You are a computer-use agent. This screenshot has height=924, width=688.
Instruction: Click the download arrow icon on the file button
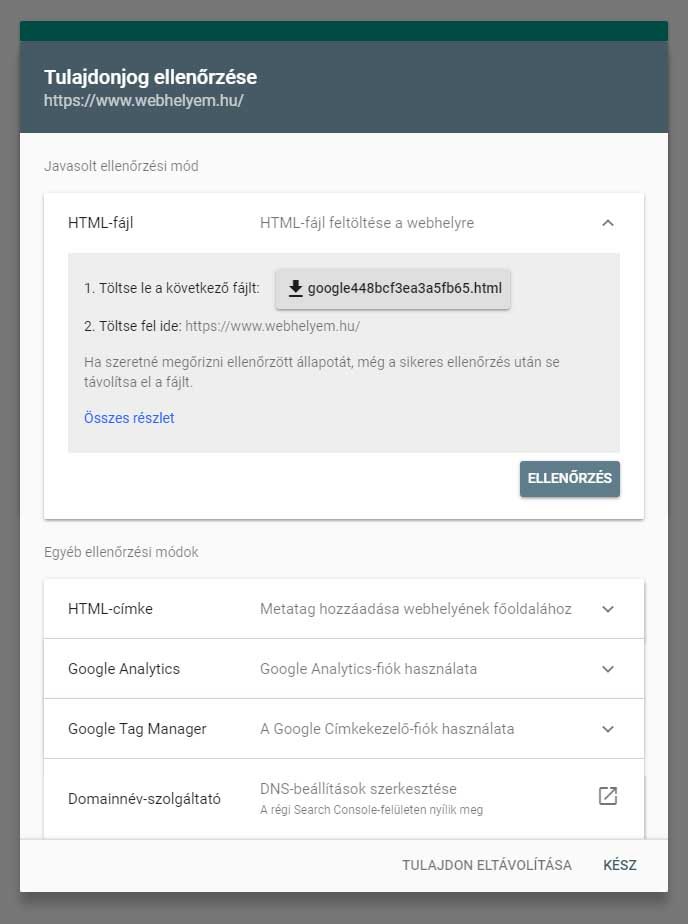pyautogui.click(x=295, y=288)
